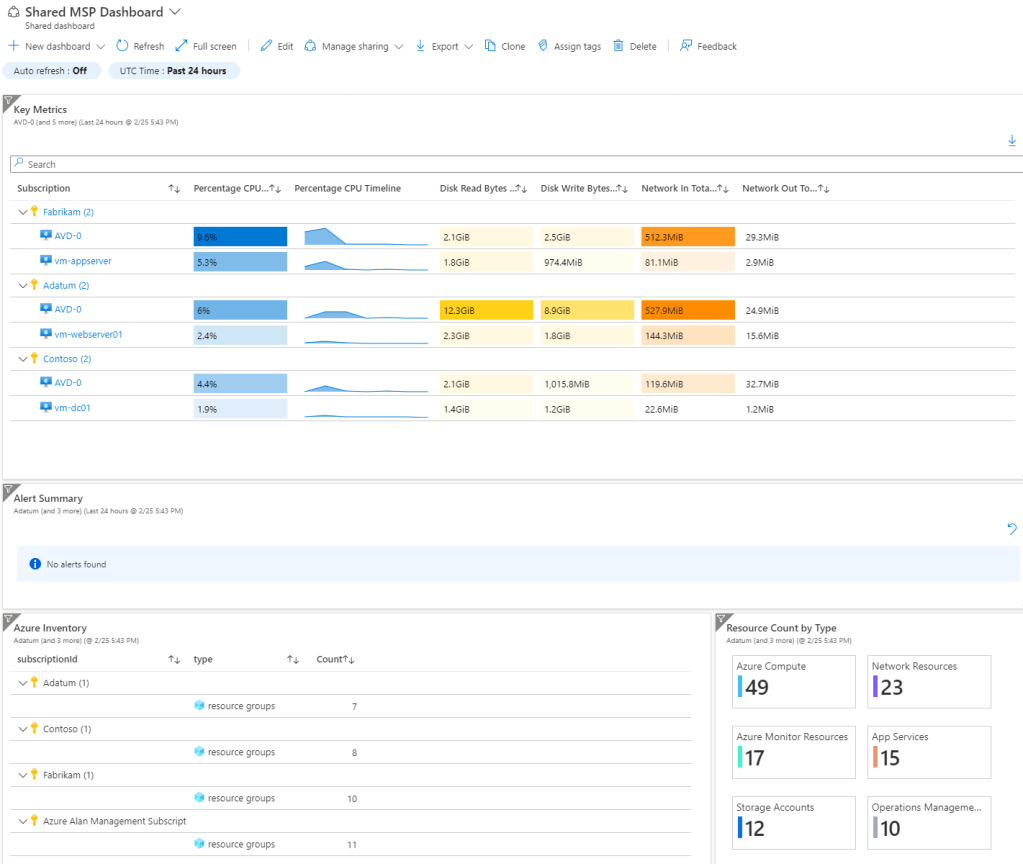The width and height of the screenshot is (1023, 864).
Task: Delete the dashboard via trash icon
Action: click(x=618, y=46)
